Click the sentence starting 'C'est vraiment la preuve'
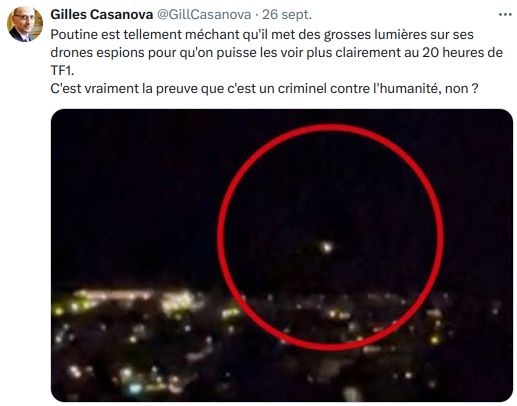 [x=264, y=89]
